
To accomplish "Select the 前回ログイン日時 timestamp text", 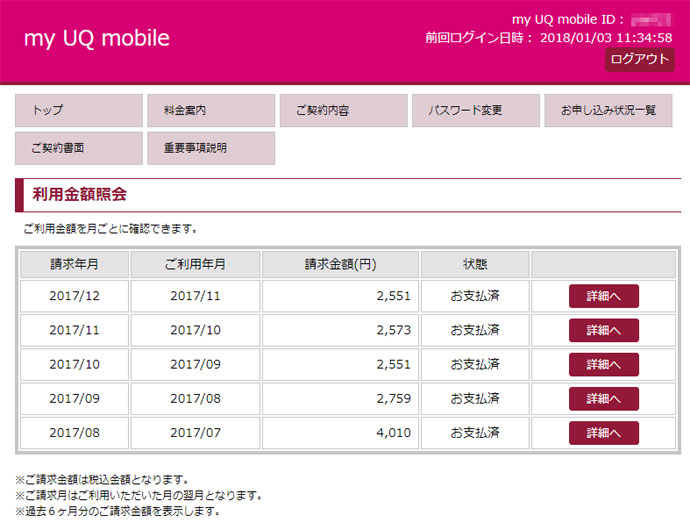I will tap(549, 38).
